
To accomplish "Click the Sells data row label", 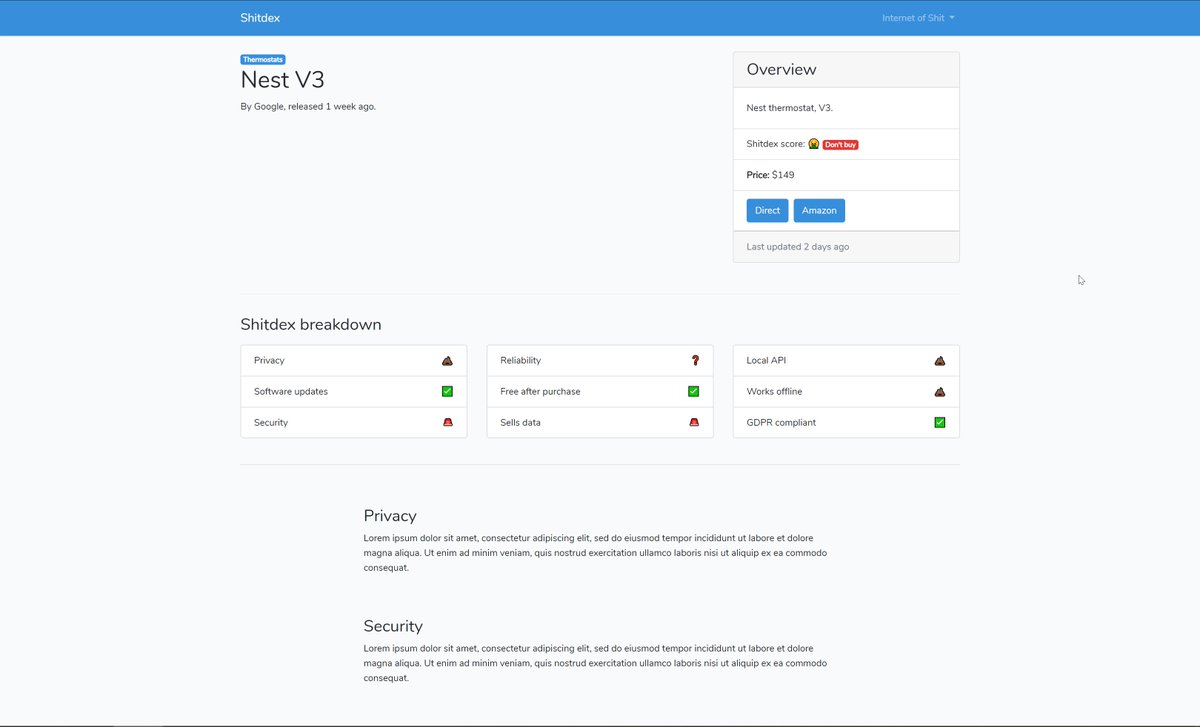I will click(x=520, y=422).
